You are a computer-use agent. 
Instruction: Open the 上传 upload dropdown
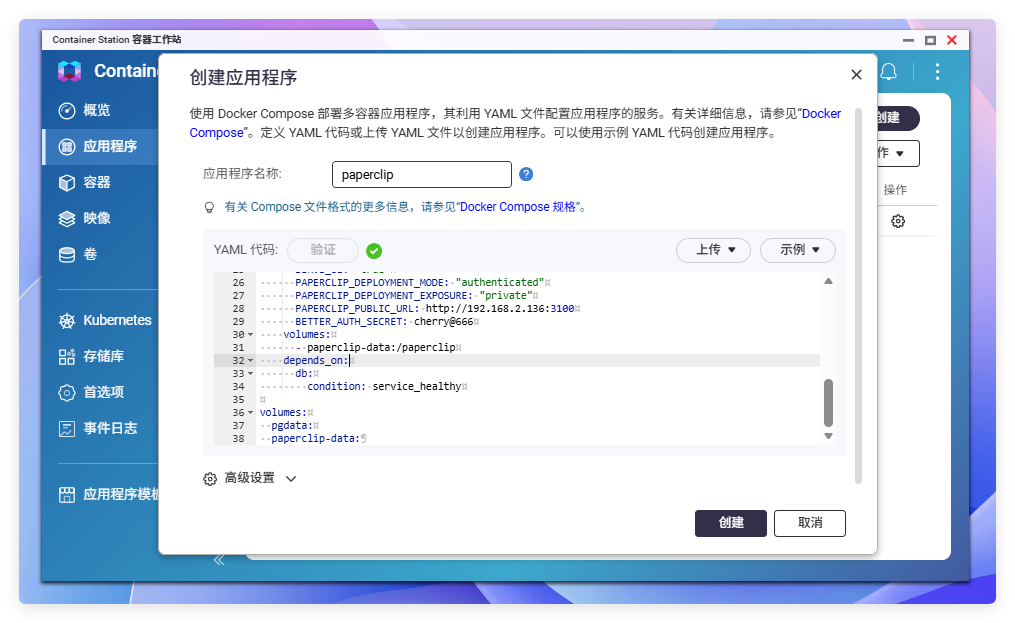[x=713, y=250]
